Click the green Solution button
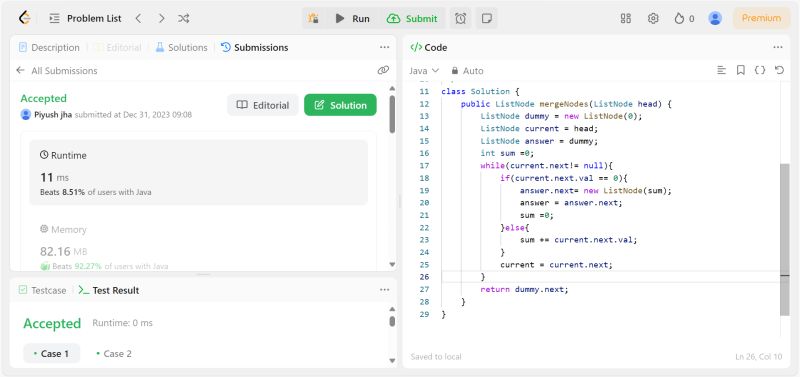 [340, 105]
